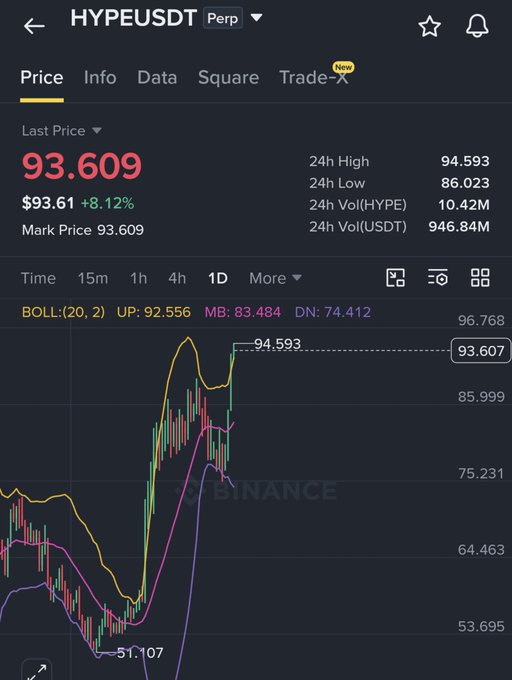
Task: Tap the 96.768 price axis label
Action: (481, 320)
